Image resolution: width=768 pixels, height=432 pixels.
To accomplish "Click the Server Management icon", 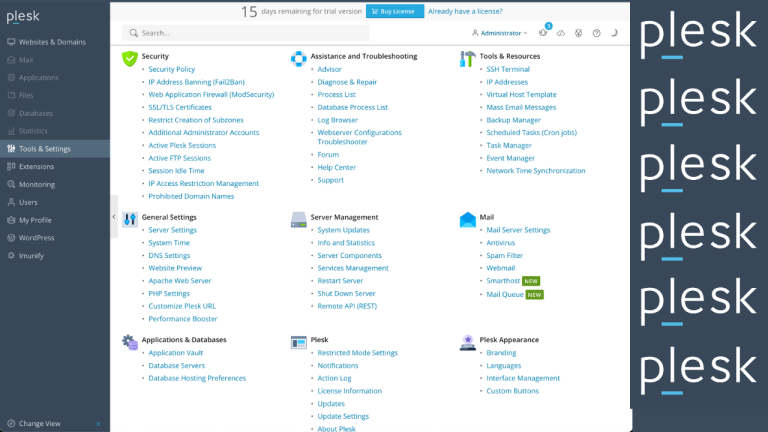I will [298, 219].
